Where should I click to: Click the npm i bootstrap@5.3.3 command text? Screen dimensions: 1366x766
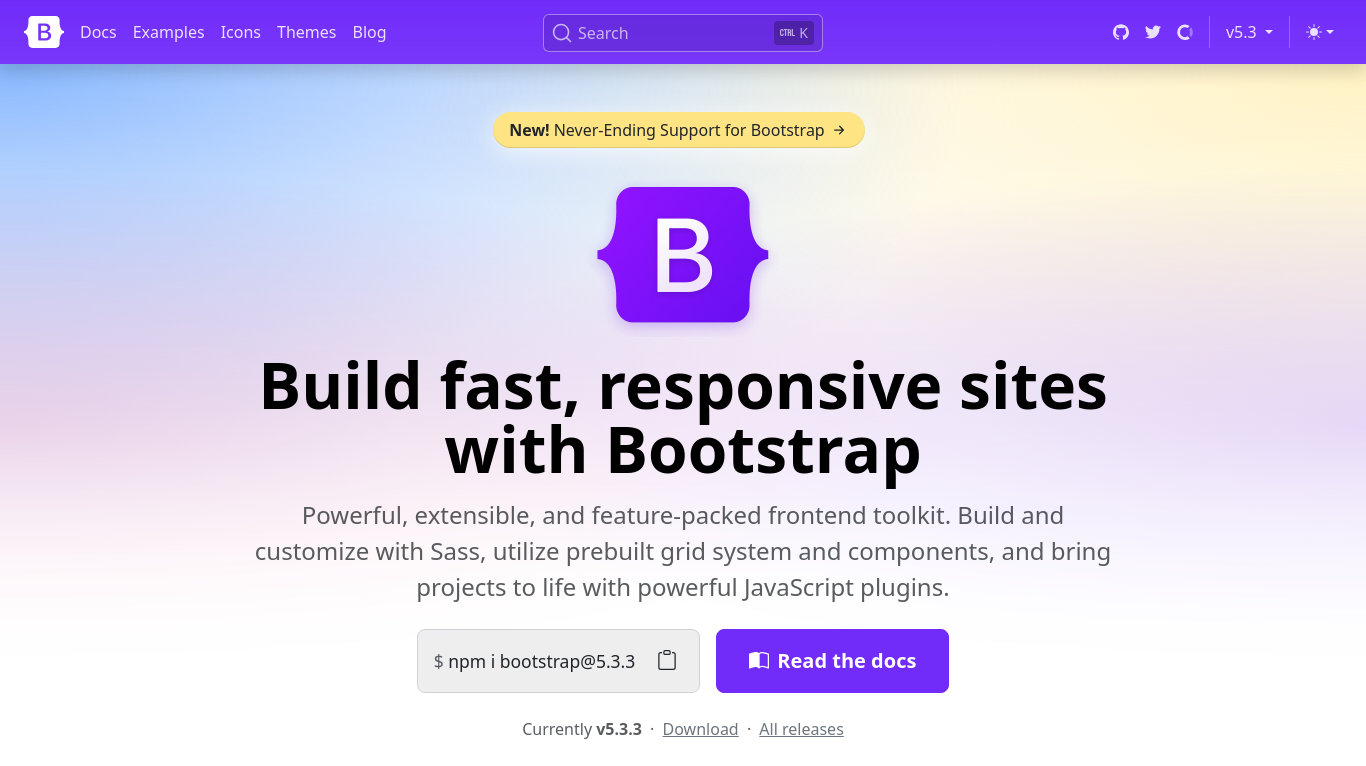click(541, 661)
